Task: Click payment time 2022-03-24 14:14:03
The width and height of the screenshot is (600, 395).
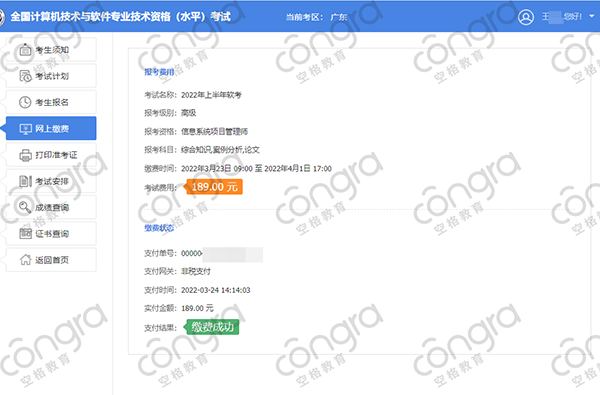Action: coord(216,290)
